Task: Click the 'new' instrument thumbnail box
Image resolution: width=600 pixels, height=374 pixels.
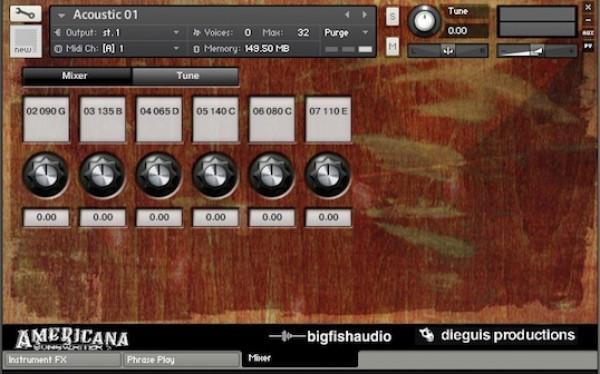Action: pos(26,41)
